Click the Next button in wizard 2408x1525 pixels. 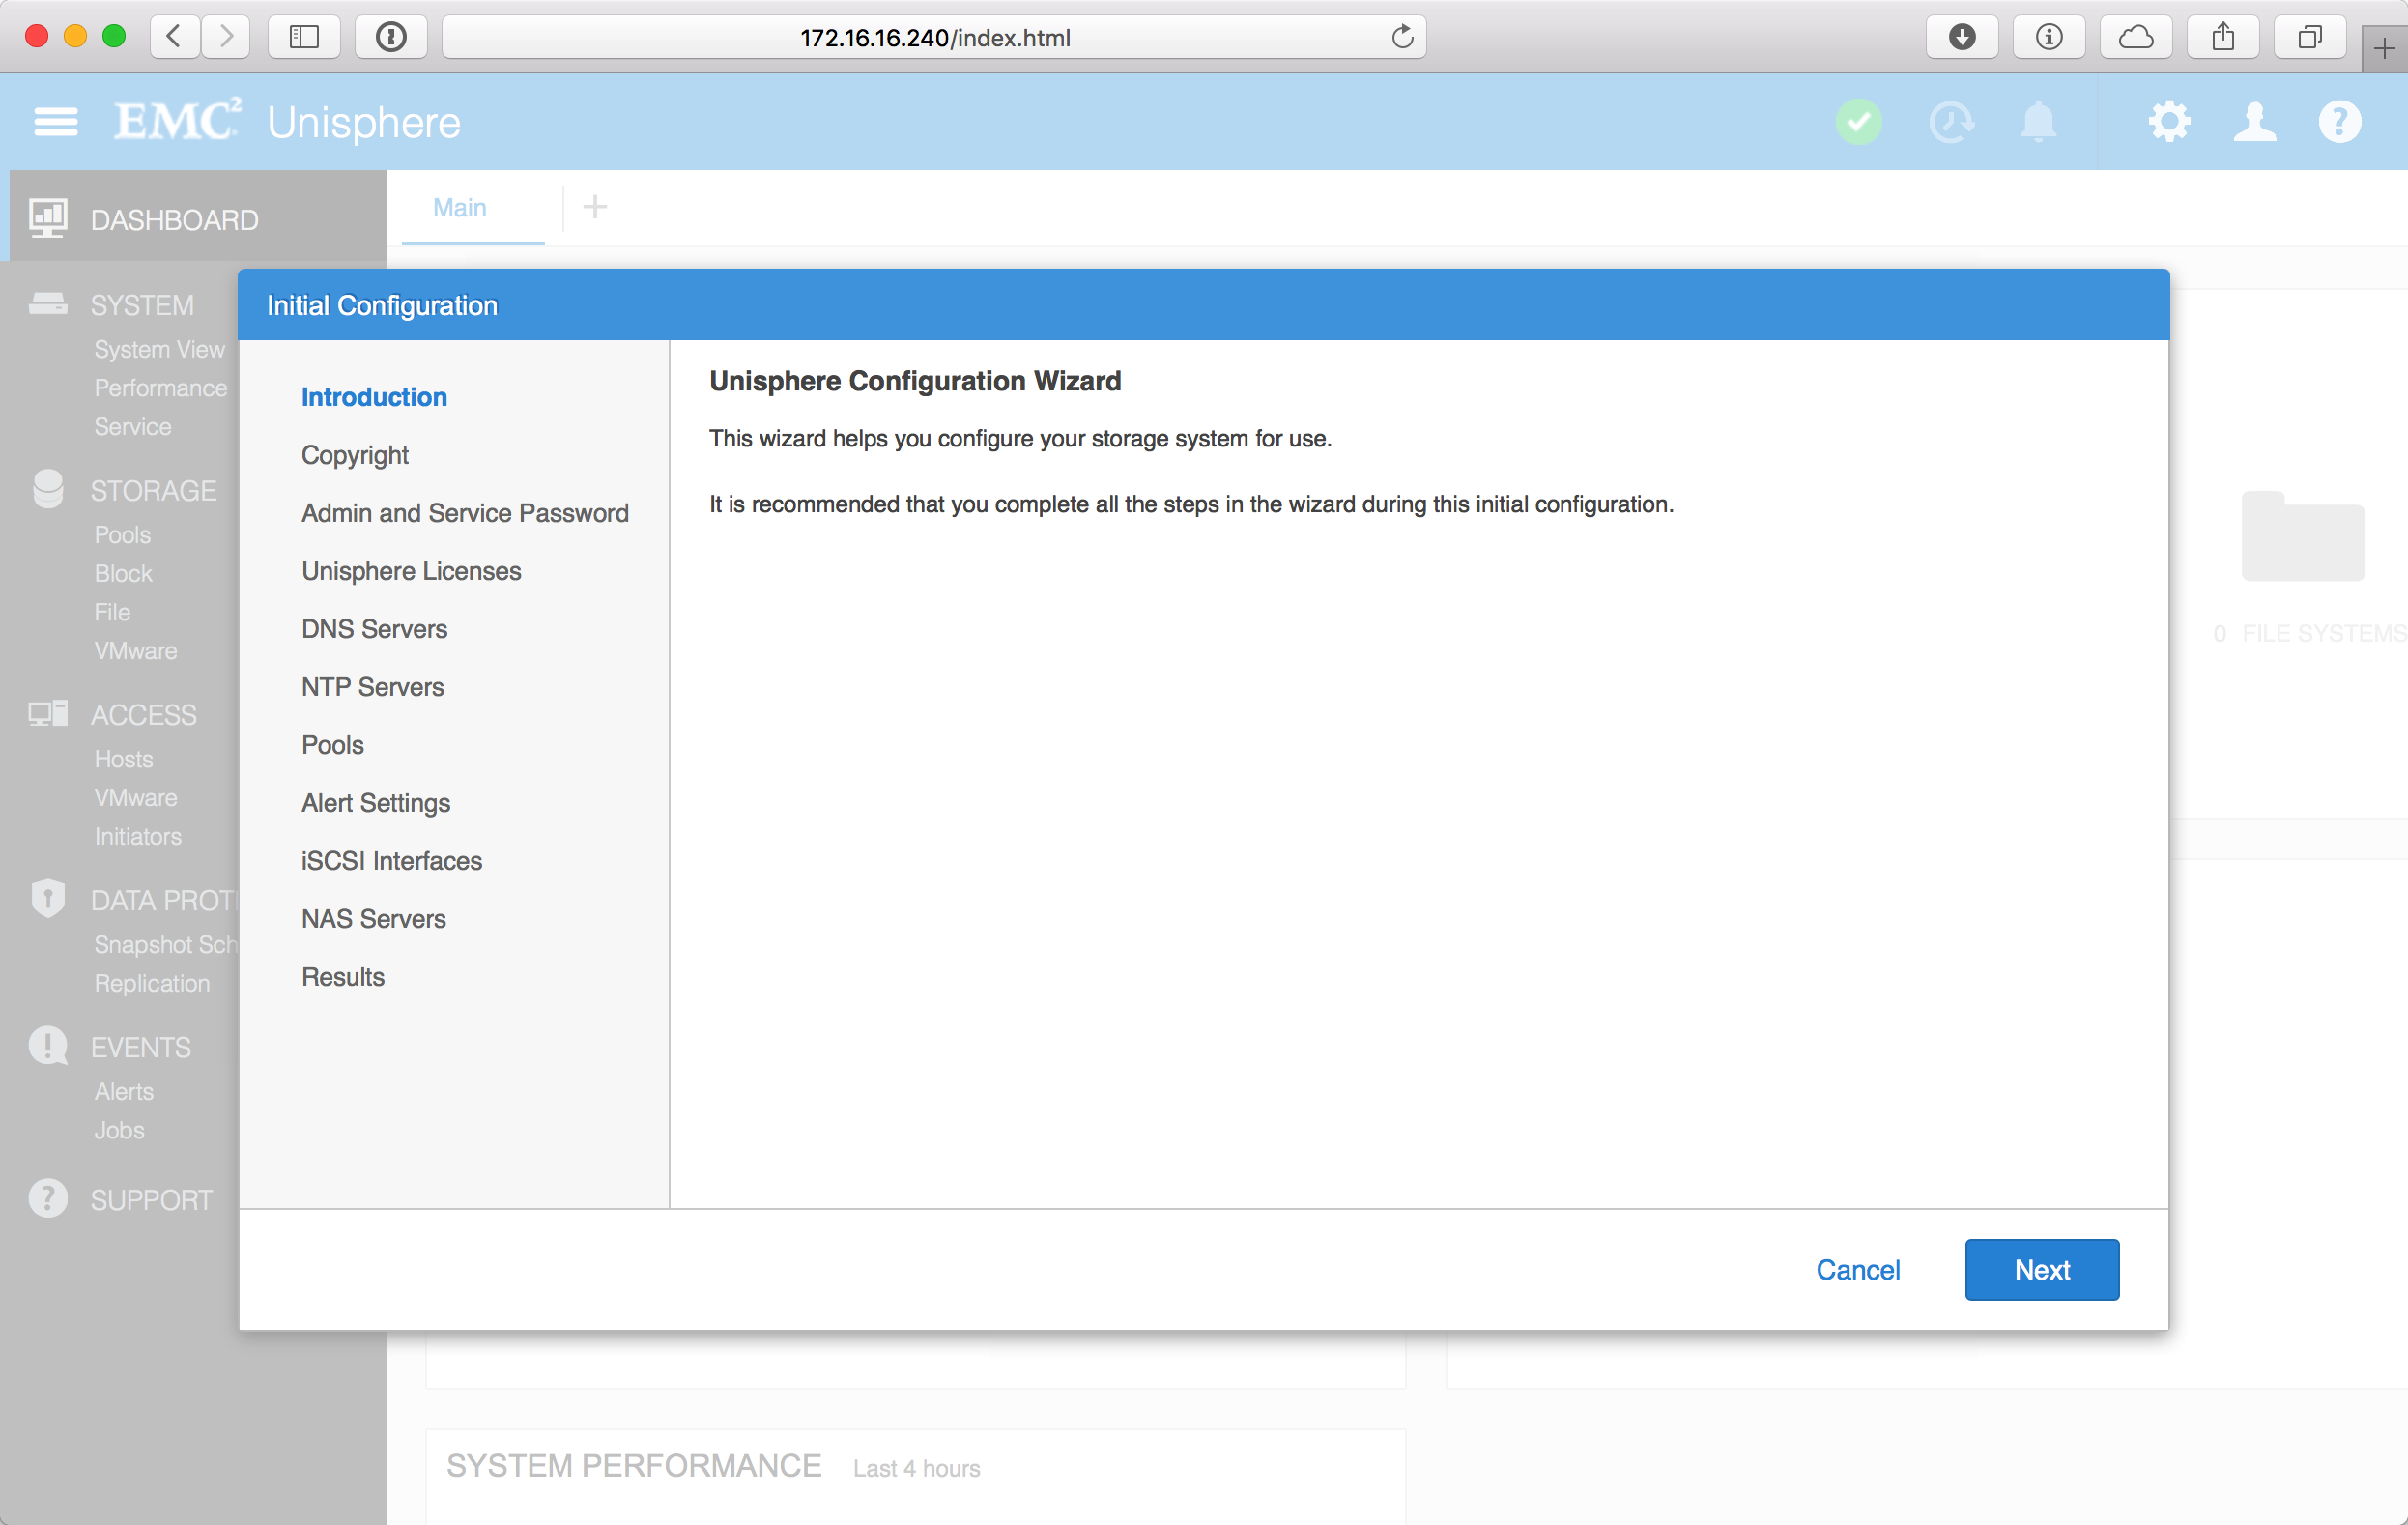pyautogui.click(x=2041, y=1269)
